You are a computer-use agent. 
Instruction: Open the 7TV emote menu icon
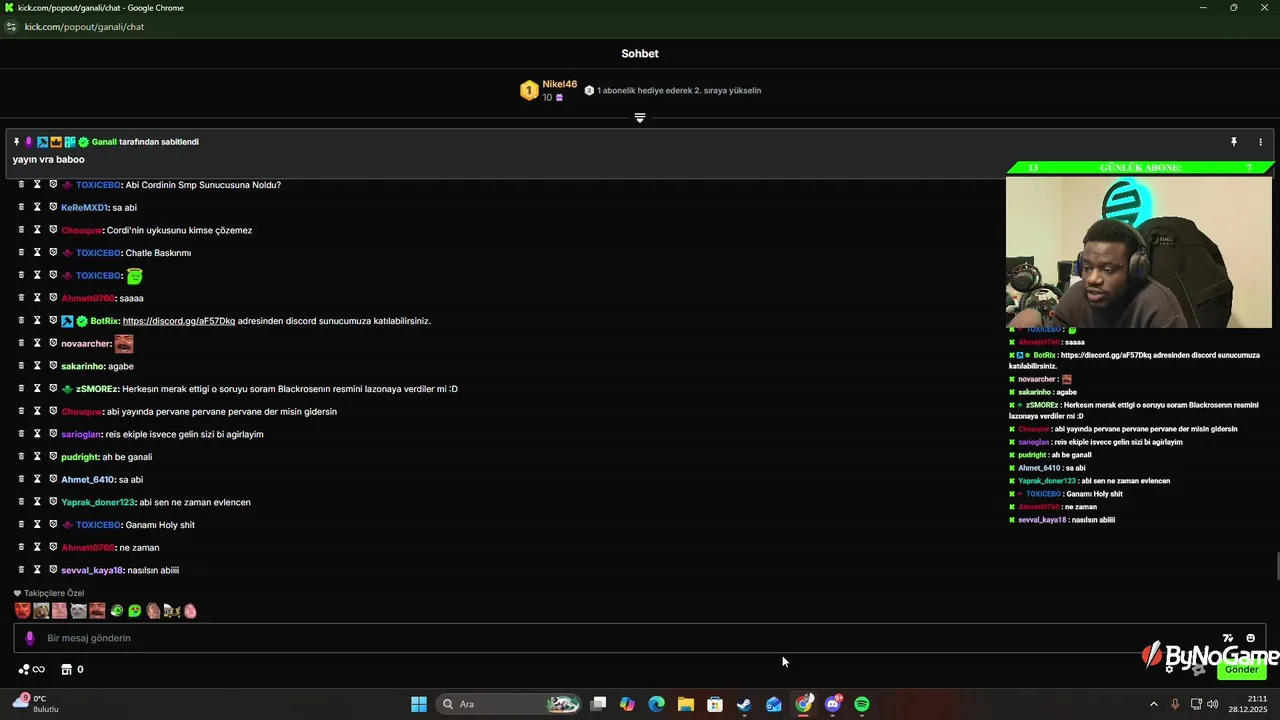[x=1228, y=638]
